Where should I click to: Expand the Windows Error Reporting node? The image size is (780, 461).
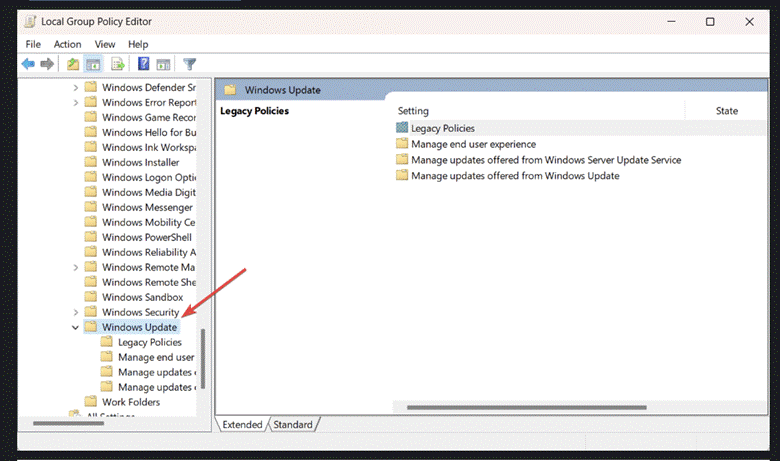coord(76,102)
